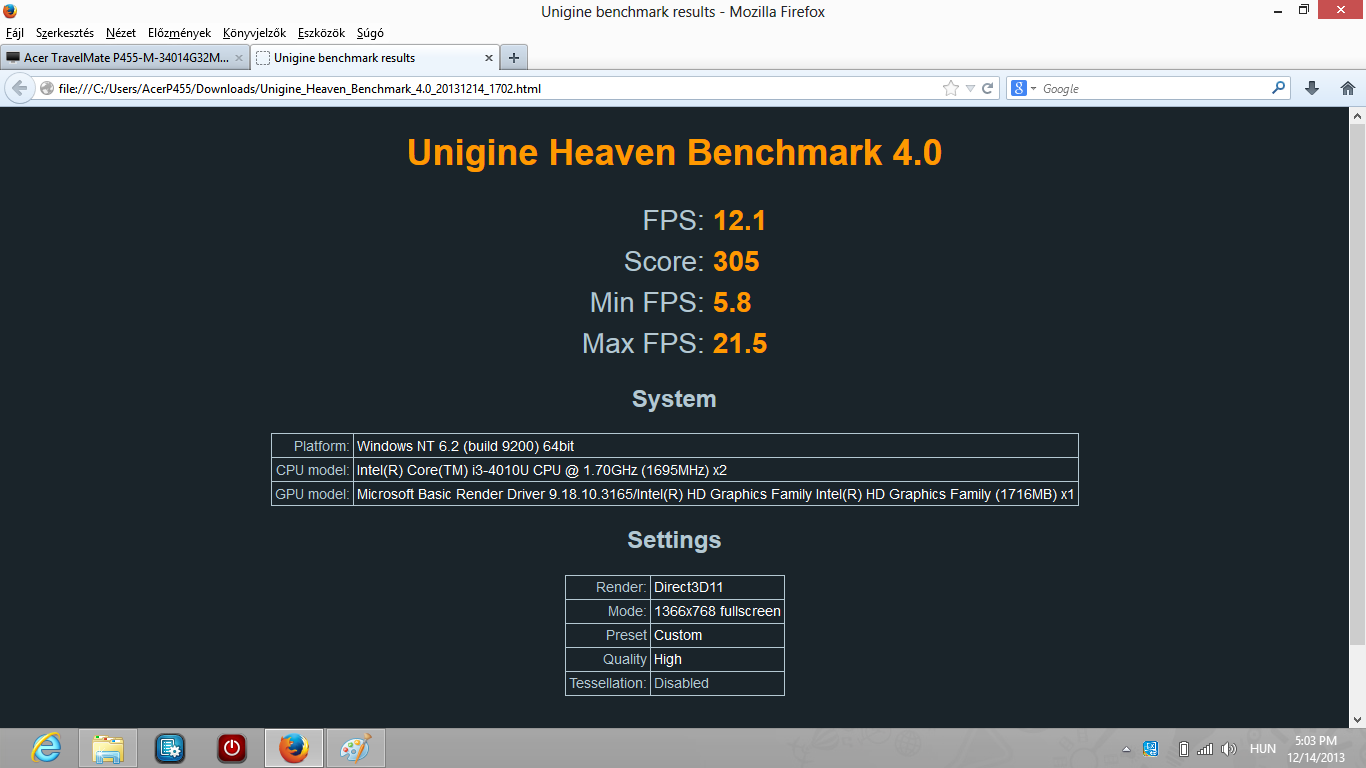Open Paint from the taskbar
1366x768 pixels.
[x=355, y=748]
